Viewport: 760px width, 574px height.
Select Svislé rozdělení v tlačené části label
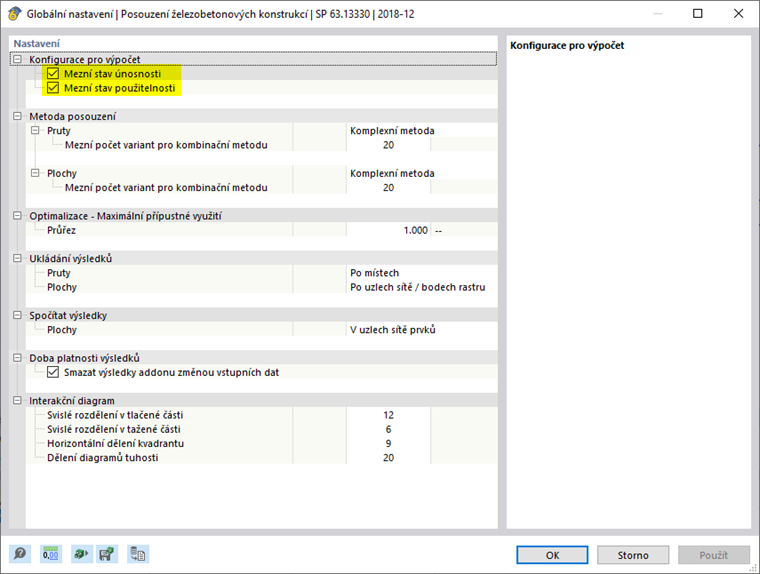click(115, 415)
